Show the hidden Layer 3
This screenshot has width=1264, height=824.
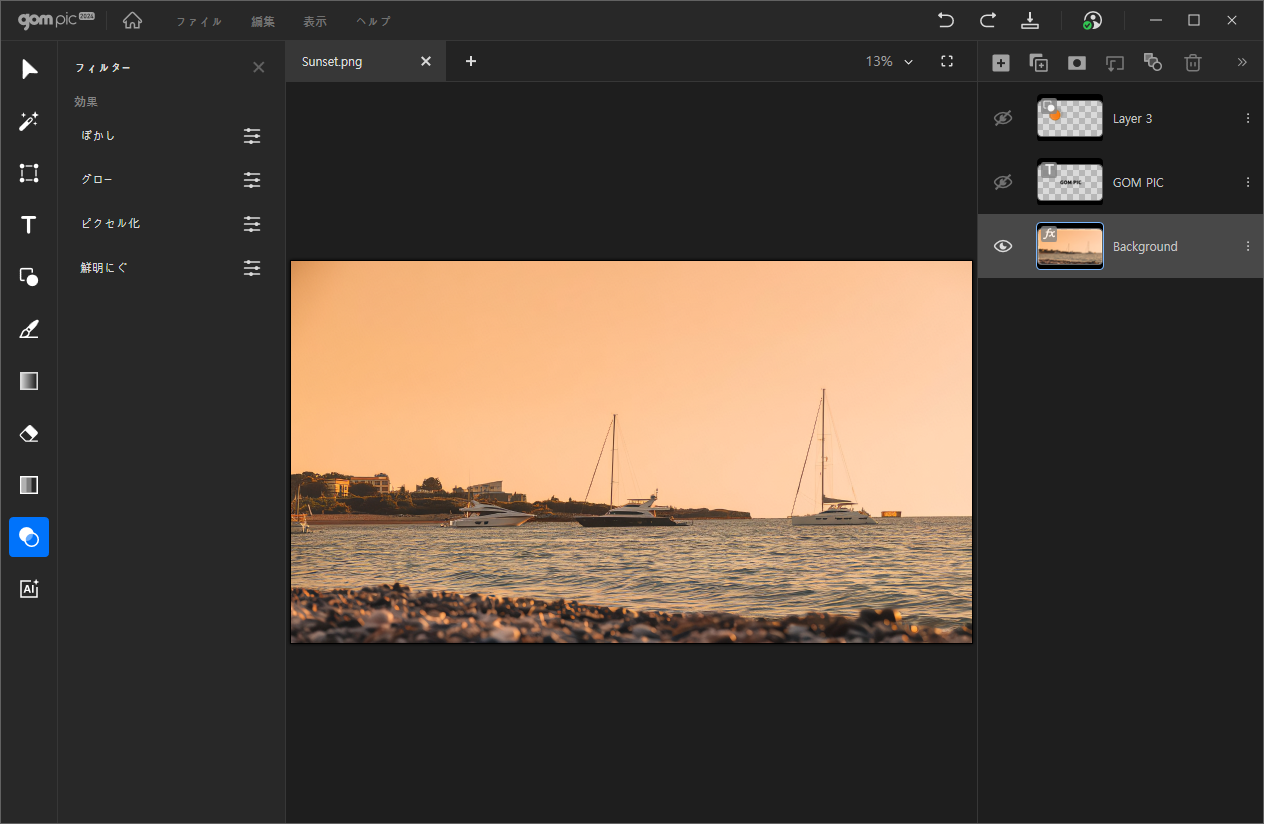[x=1003, y=118]
